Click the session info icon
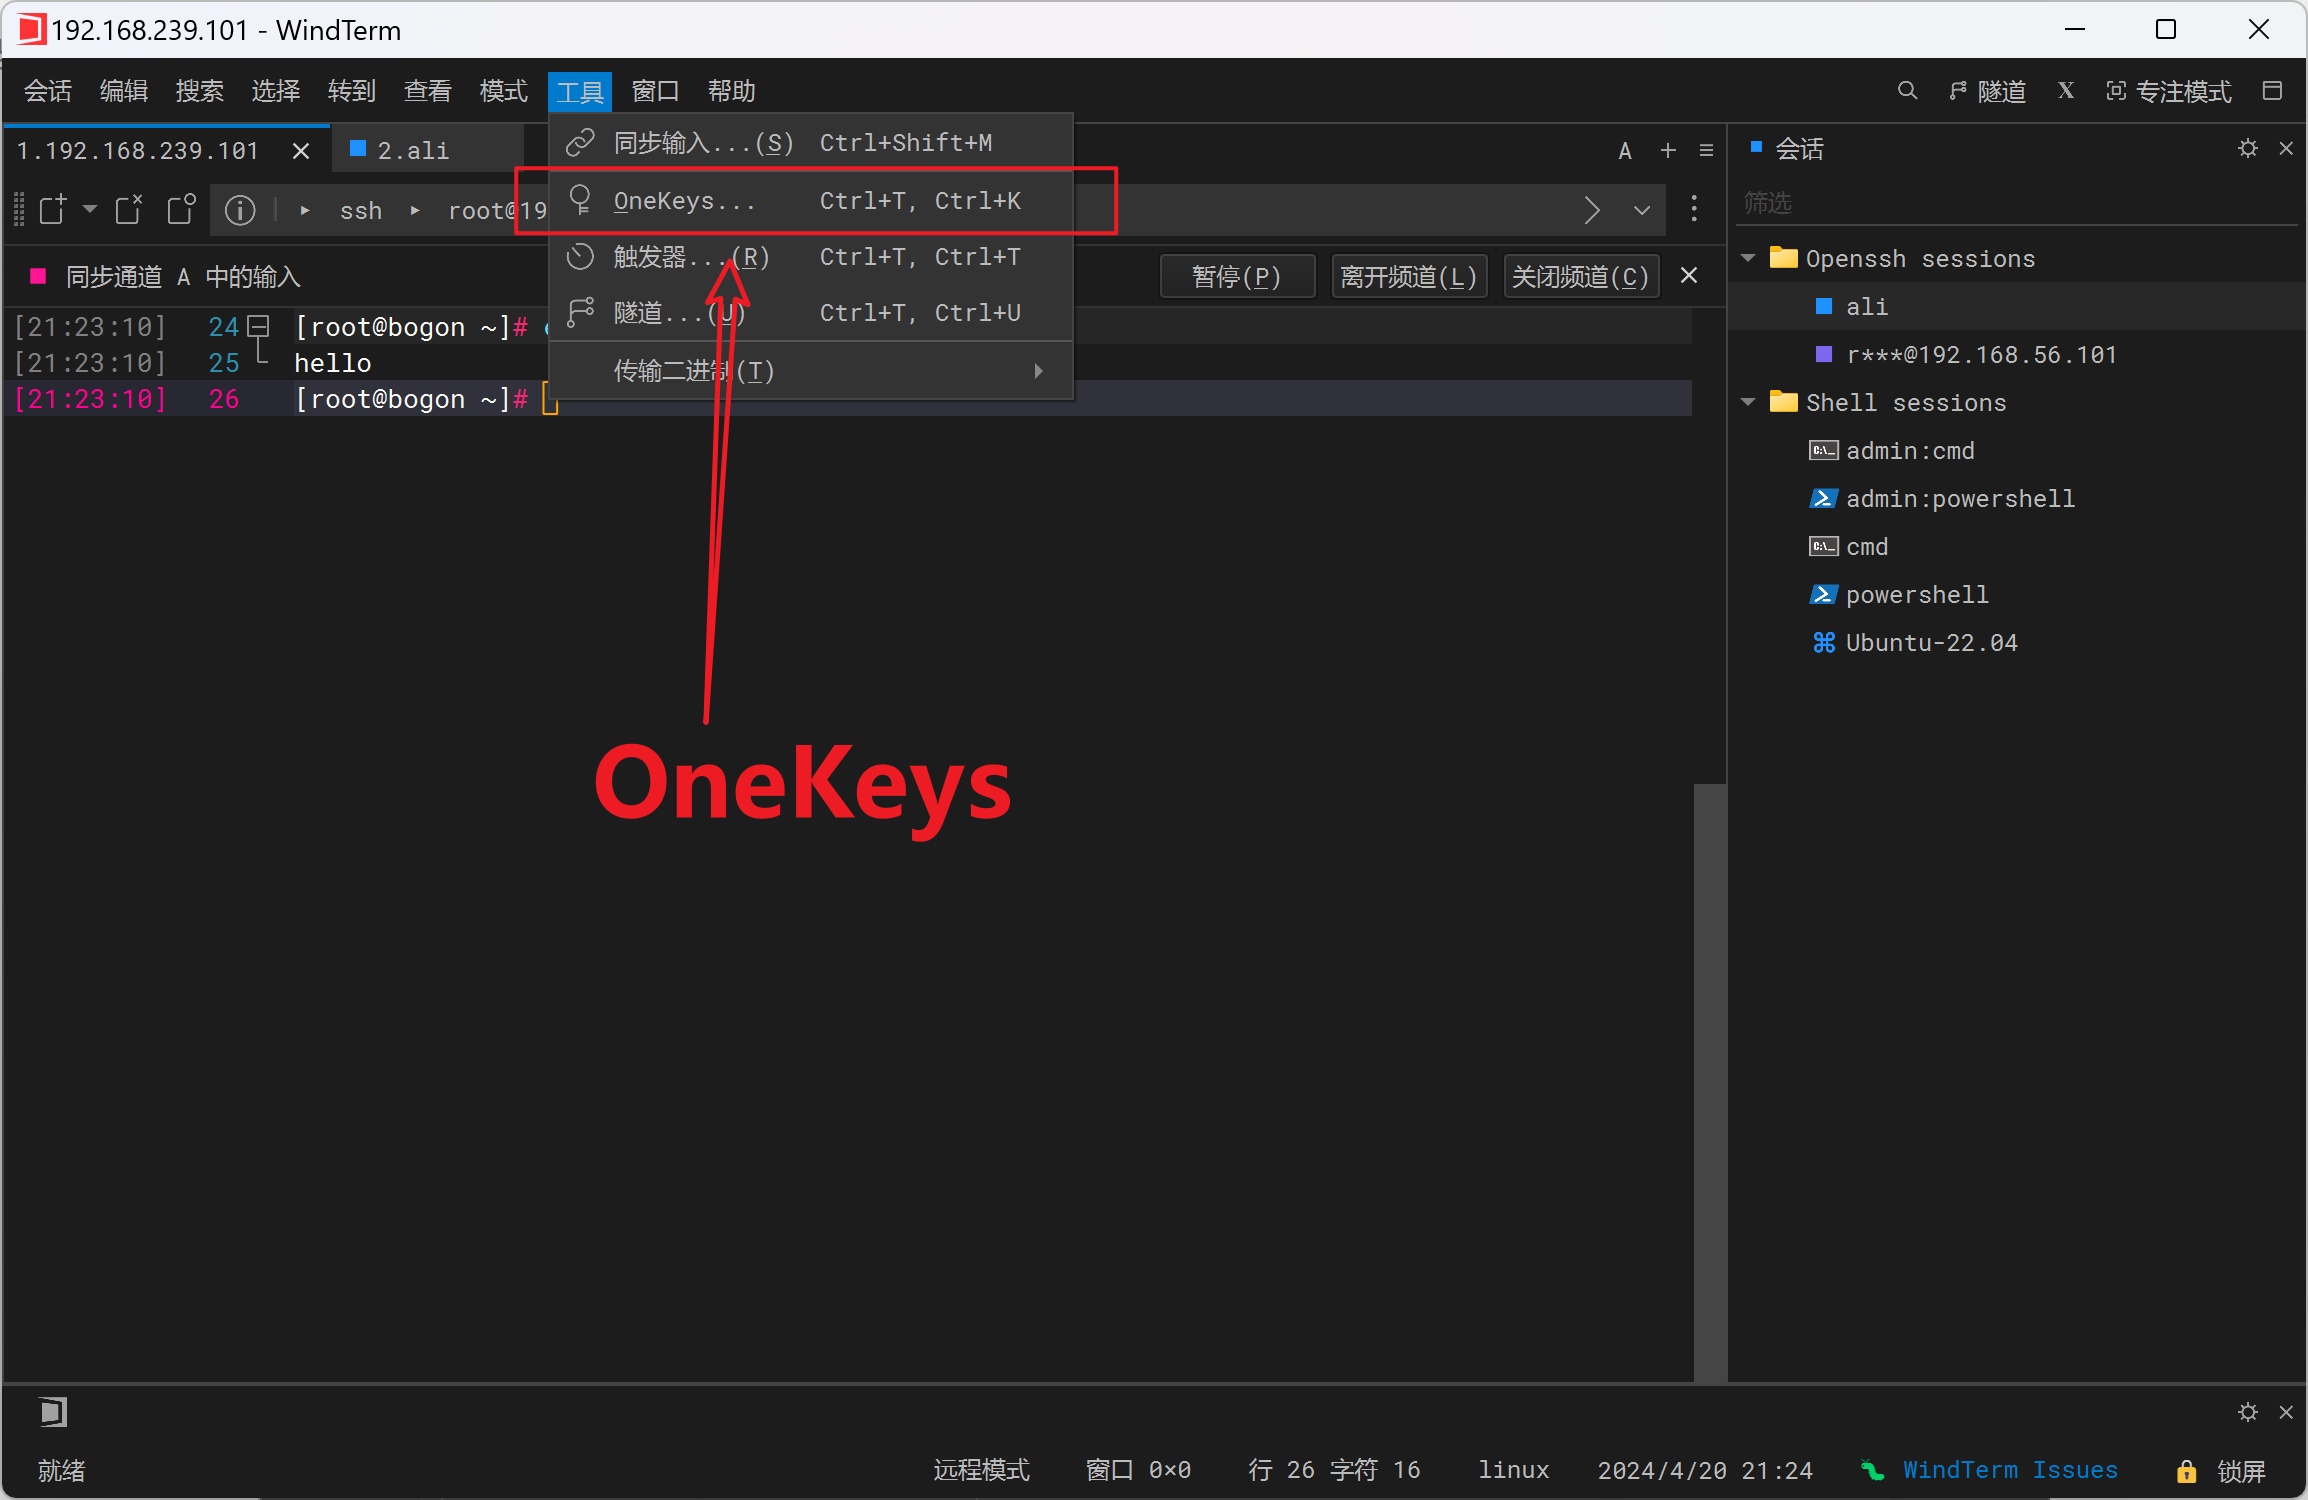This screenshot has height=1500, width=2308. pos(240,210)
